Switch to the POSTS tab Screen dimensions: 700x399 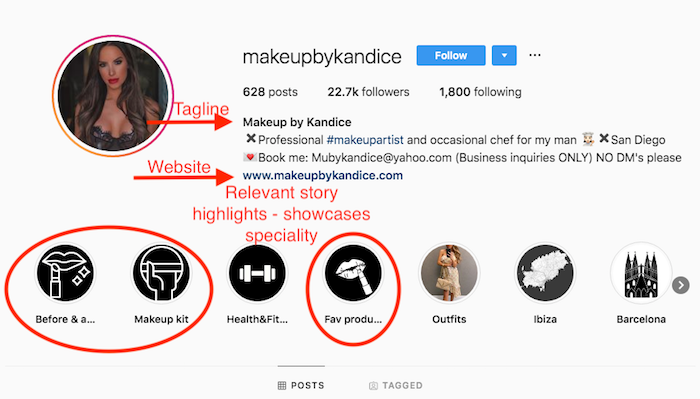301,385
